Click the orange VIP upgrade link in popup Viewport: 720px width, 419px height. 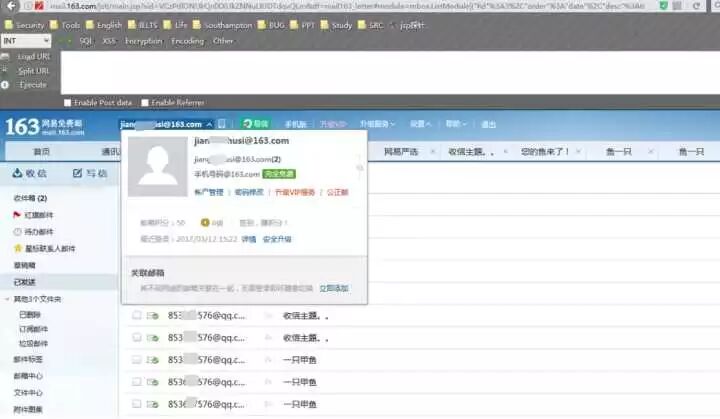click(x=295, y=192)
